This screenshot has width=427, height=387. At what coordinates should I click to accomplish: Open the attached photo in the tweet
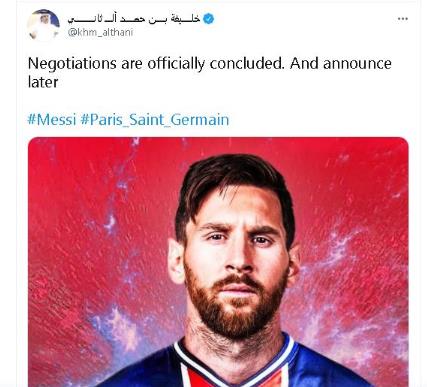pyautogui.click(x=218, y=262)
